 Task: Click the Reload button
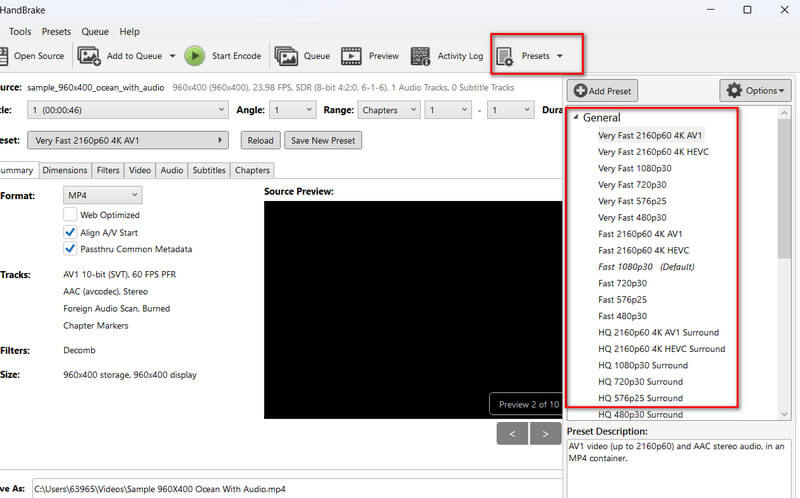click(x=260, y=140)
